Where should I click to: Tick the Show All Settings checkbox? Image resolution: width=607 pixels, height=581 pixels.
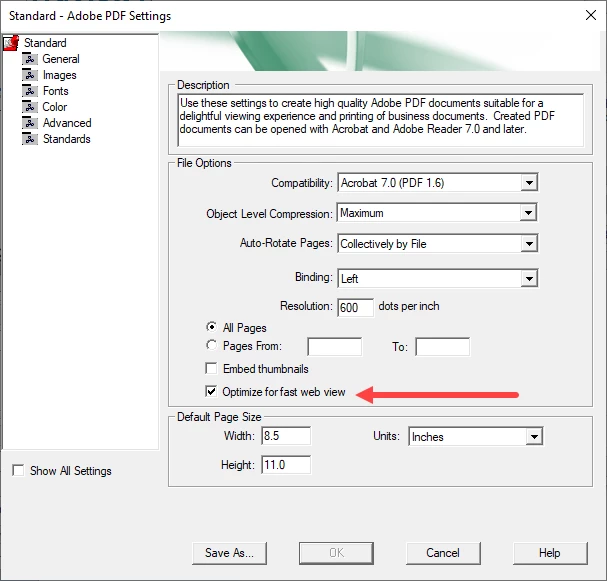click(x=18, y=470)
